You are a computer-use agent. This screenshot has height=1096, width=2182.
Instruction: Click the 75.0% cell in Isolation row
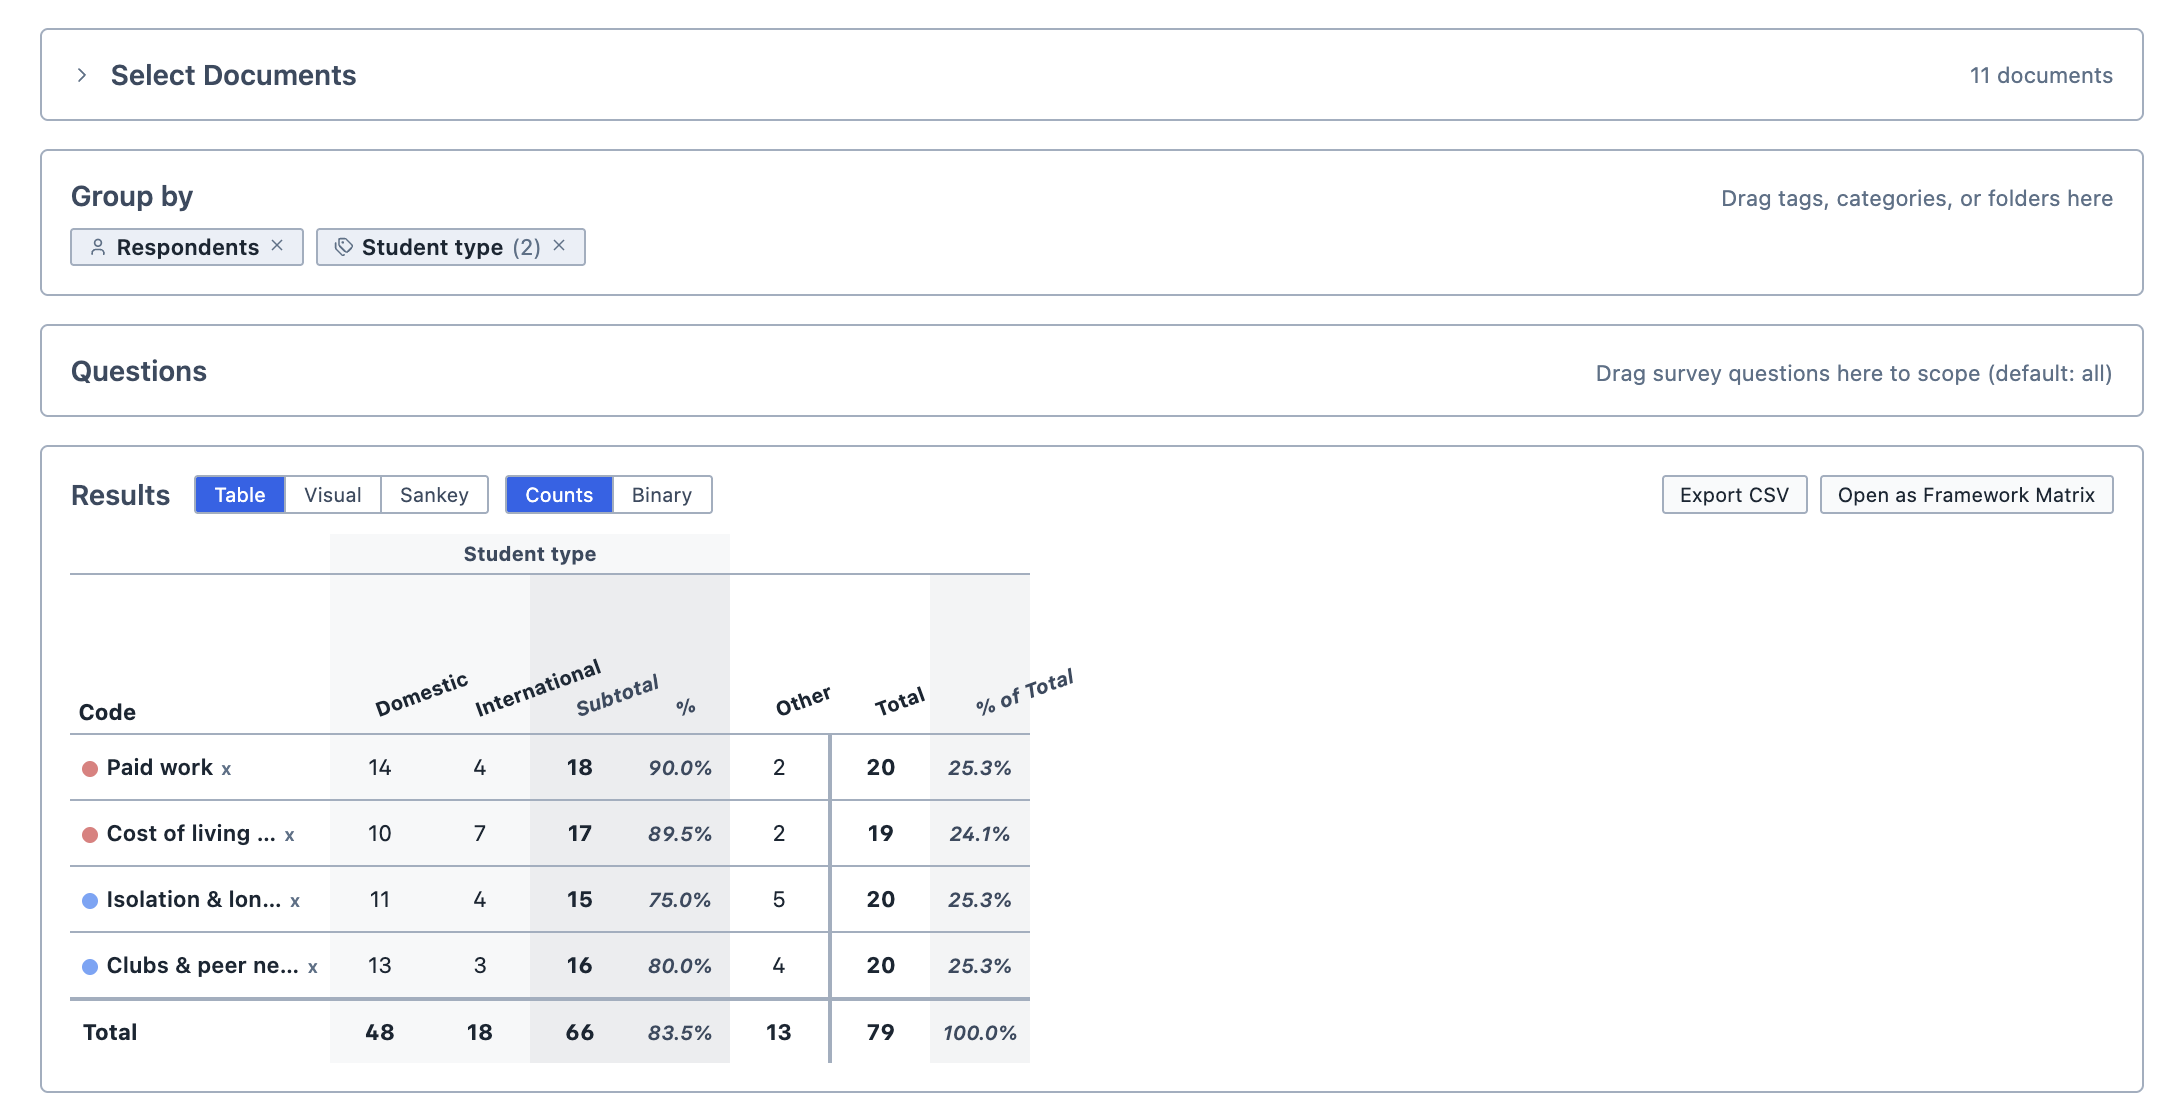click(x=680, y=900)
